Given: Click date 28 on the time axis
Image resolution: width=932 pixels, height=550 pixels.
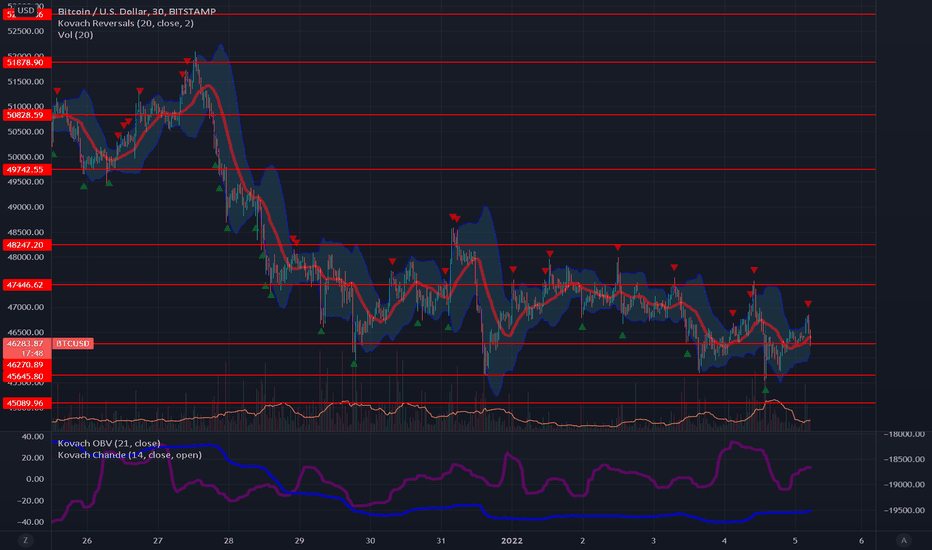Looking at the screenshot, I should (x=228, y=540).
